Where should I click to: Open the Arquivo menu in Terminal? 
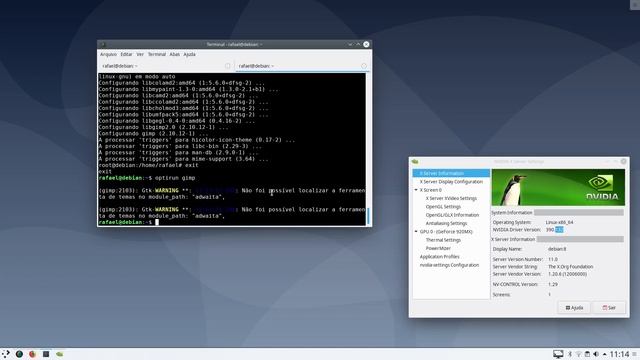(x=108, y=54)
